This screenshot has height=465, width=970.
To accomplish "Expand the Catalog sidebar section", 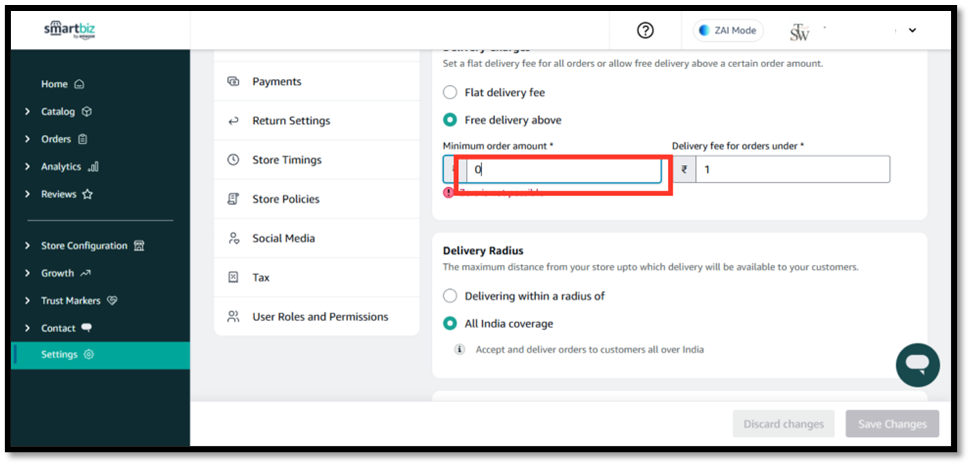I will (27, 112).
